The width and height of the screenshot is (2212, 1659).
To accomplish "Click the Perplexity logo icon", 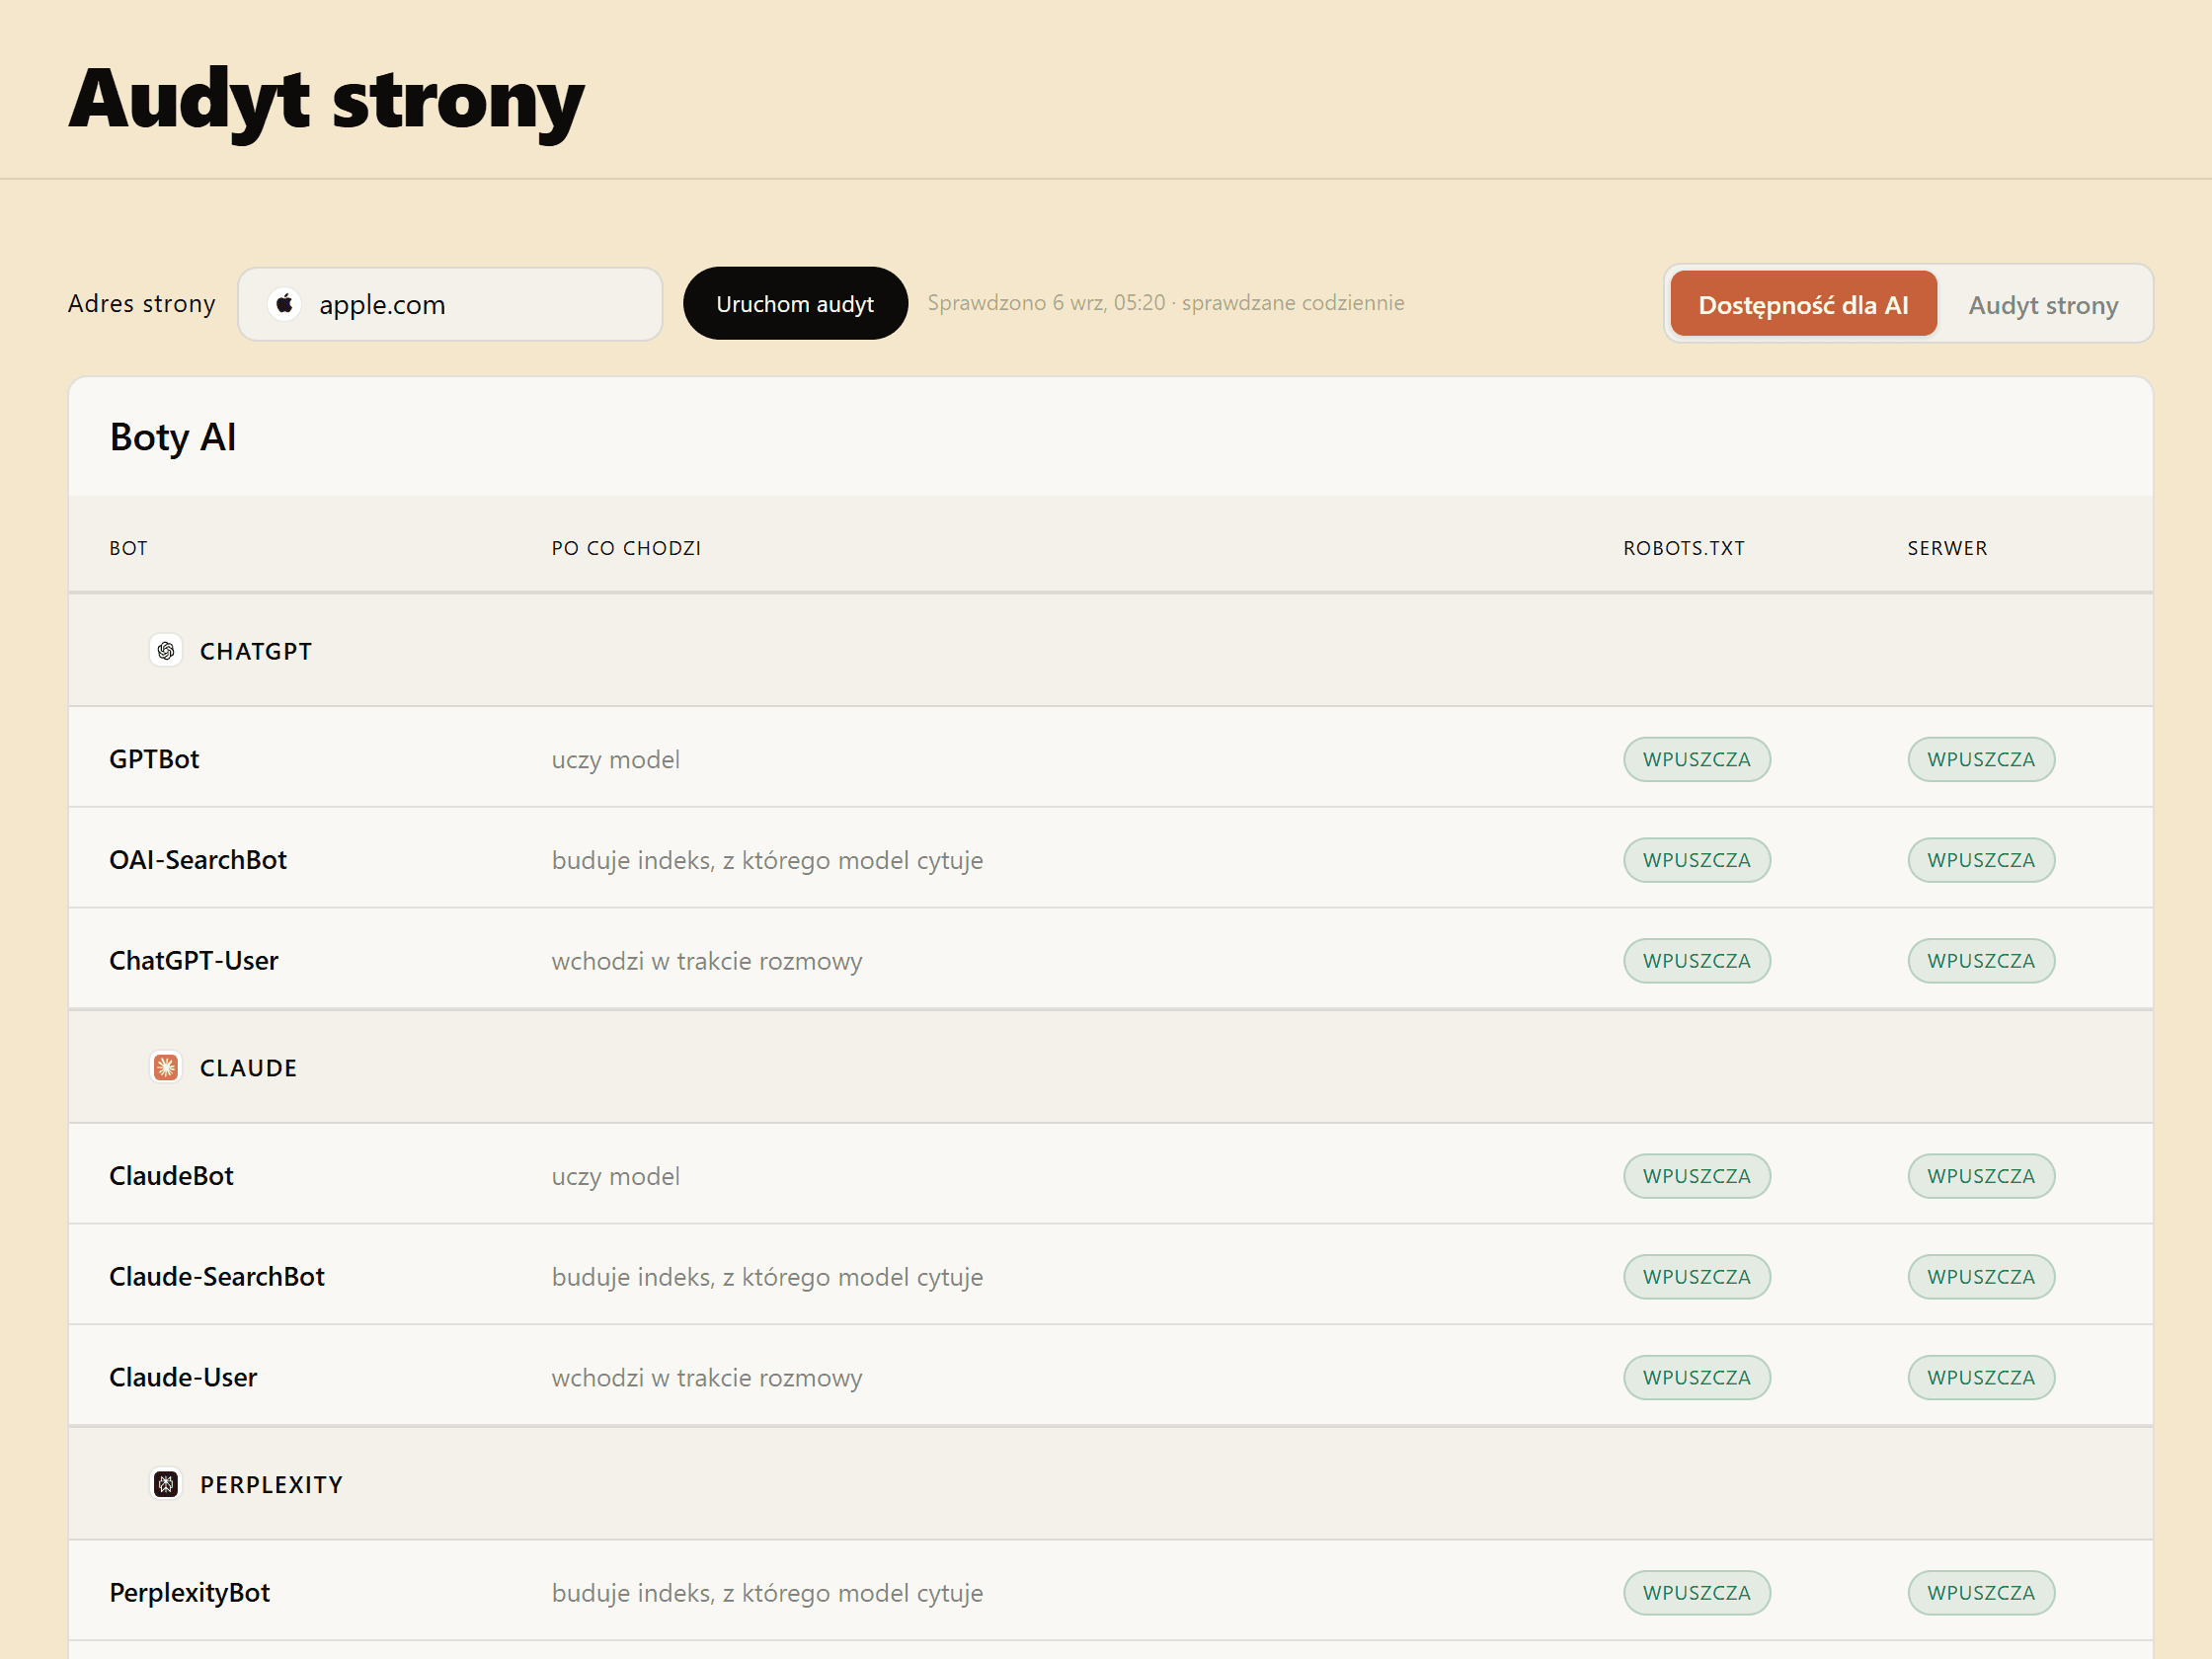I will (x=166, y=1485).
